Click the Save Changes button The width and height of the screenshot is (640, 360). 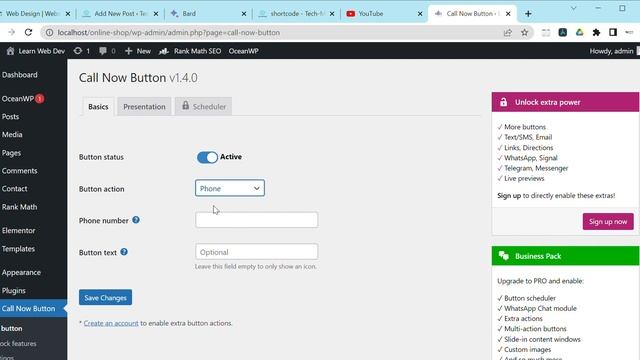click(x=105, y=298)
